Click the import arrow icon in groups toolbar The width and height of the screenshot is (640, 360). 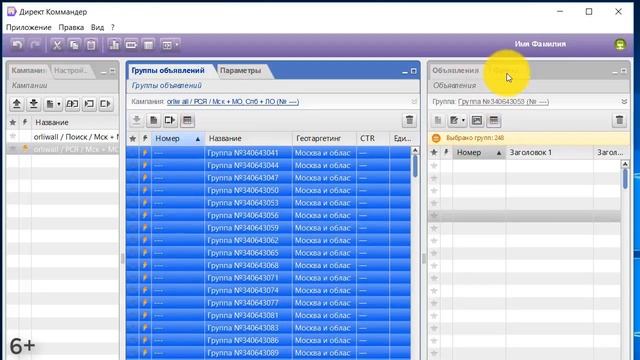[170, 120]
